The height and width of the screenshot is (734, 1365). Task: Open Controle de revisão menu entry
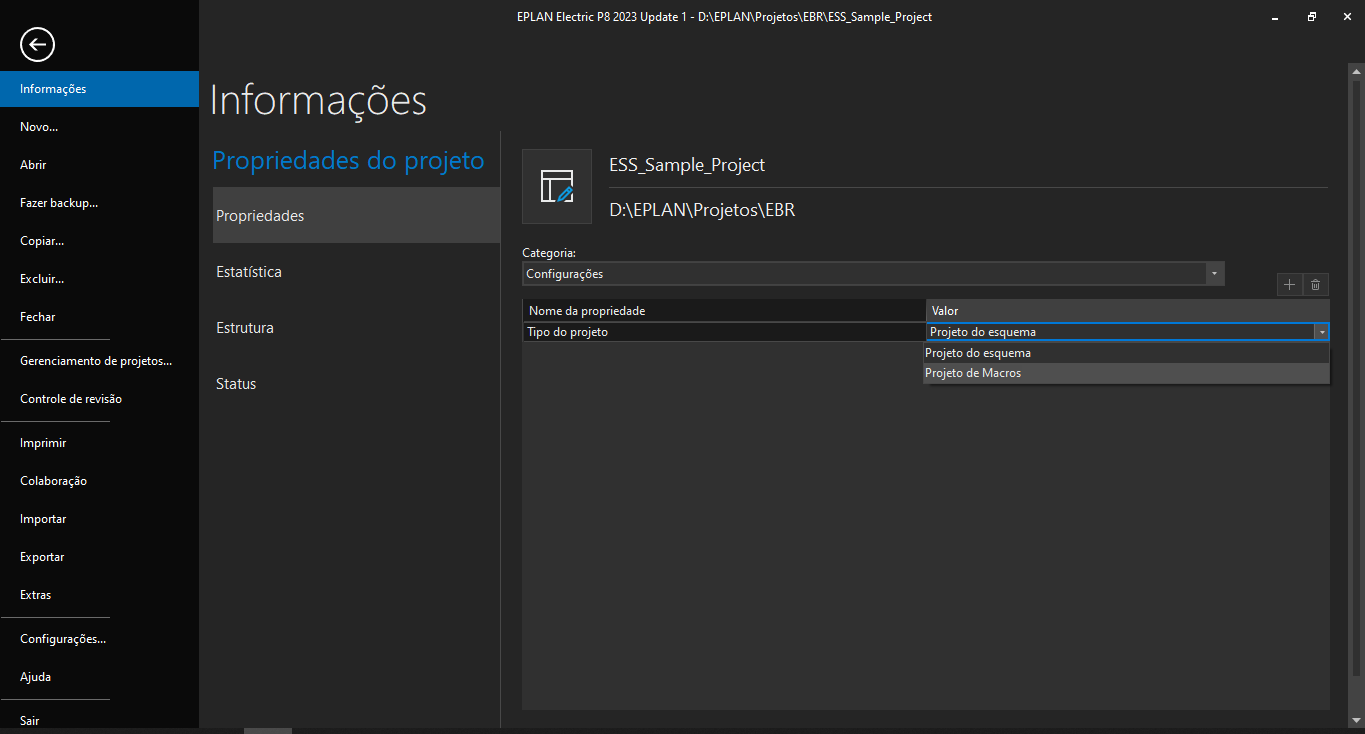(x=71, y=399)
